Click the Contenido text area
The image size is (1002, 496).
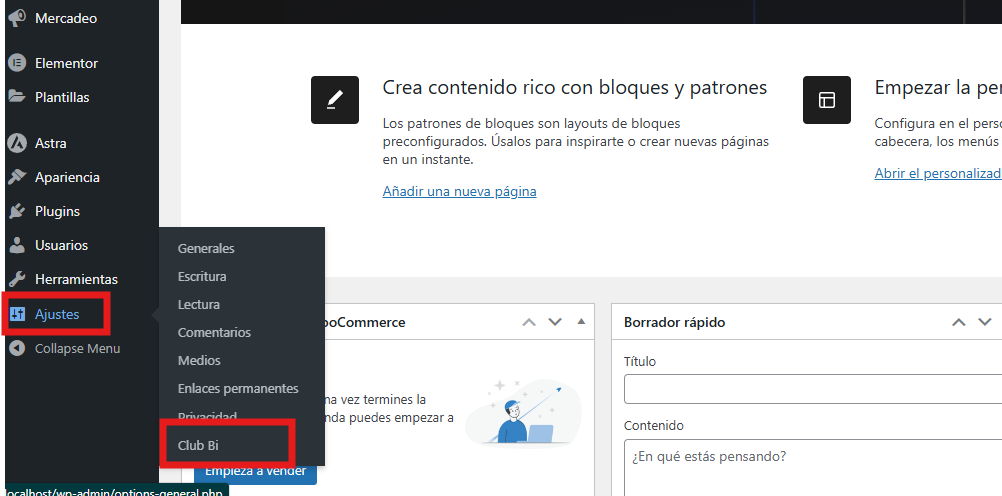click(x=813, y=468)
